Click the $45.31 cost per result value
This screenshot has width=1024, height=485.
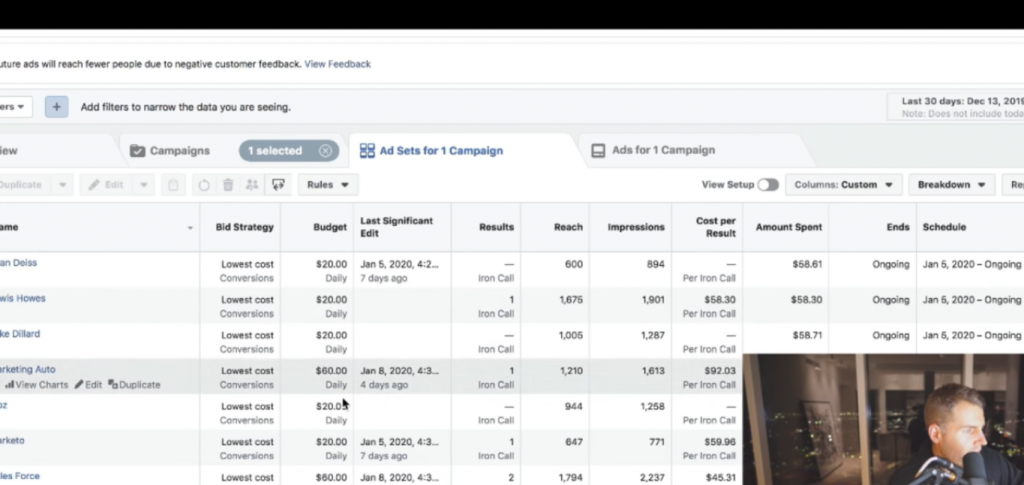click(720, 477)
